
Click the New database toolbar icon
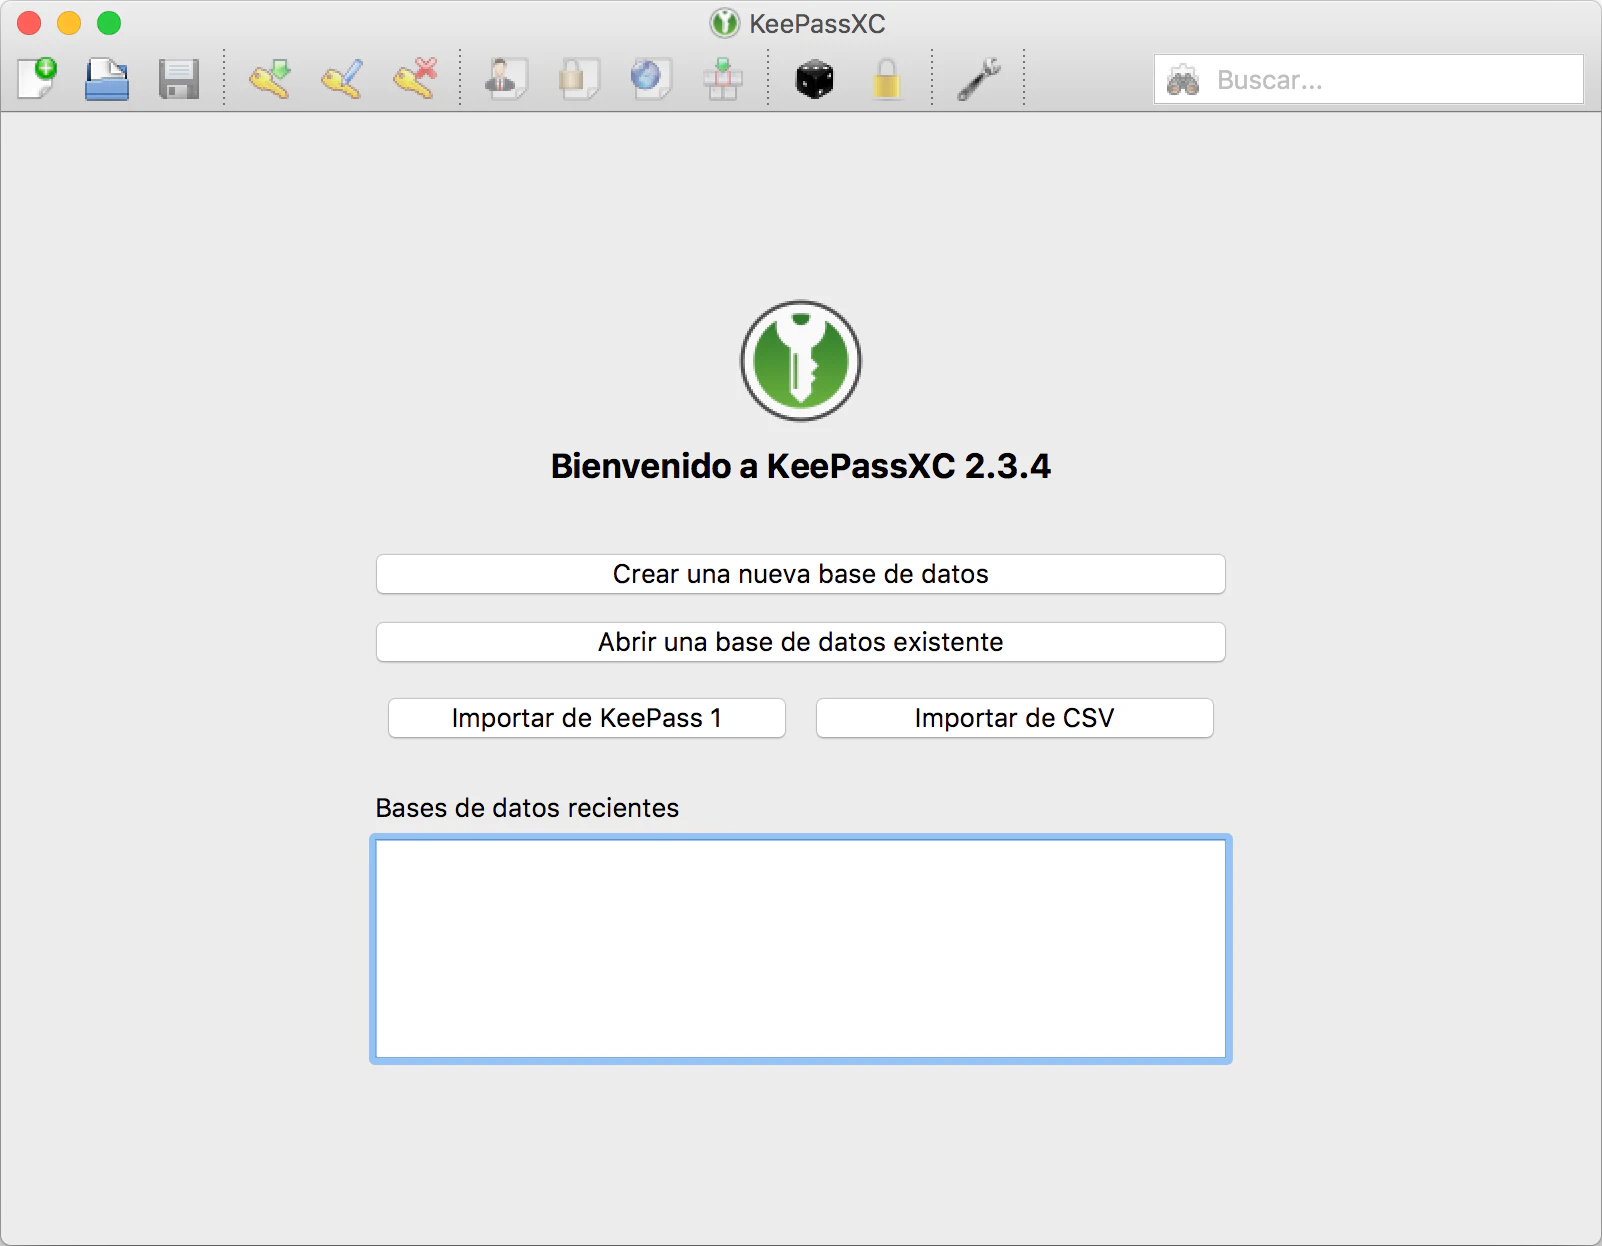tap(37, 79)
